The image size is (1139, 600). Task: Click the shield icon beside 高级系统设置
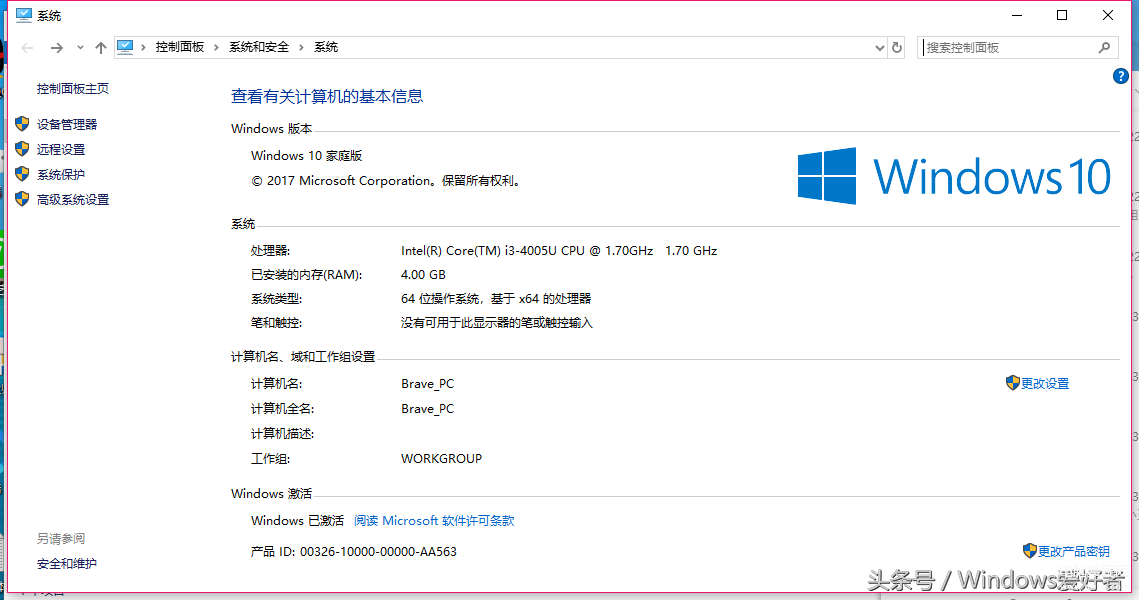click(x=23, y=199)
